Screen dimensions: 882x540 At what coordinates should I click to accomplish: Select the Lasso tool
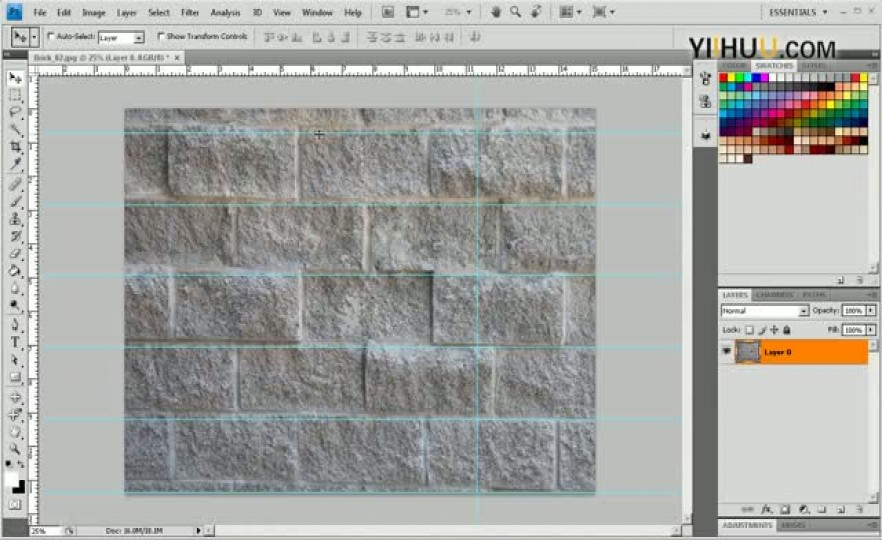pyautogui.click(x=15, y=112)
